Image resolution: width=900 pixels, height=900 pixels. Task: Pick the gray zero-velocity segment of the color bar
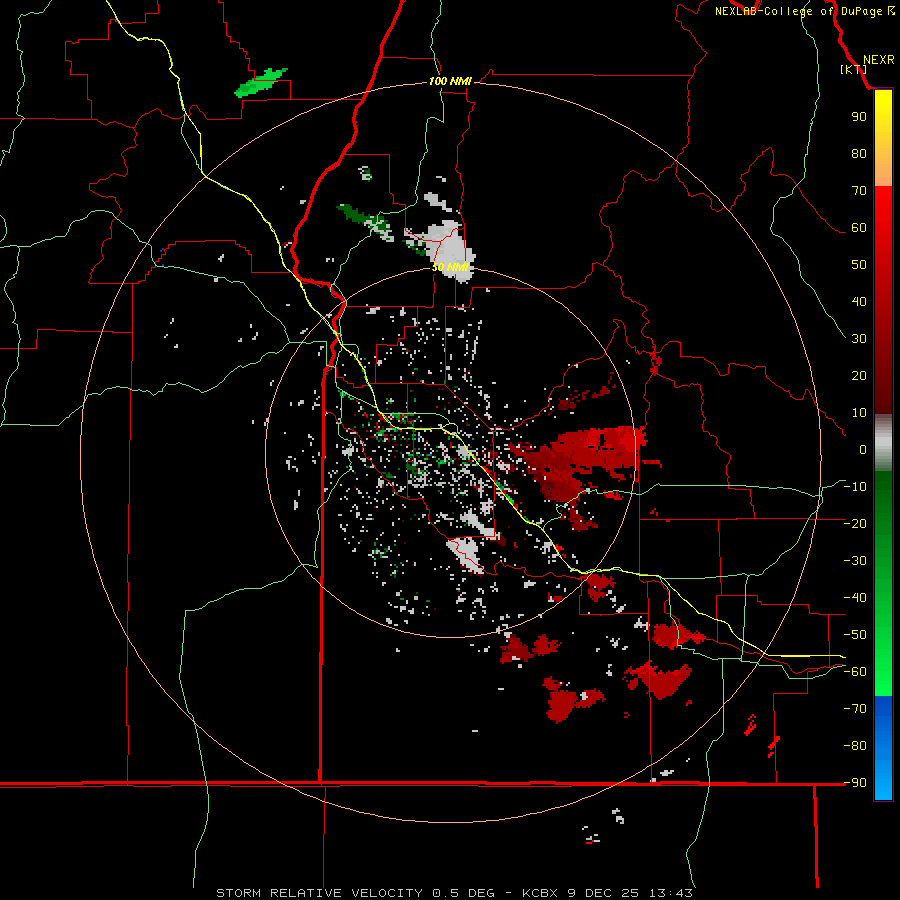(883, 443)
